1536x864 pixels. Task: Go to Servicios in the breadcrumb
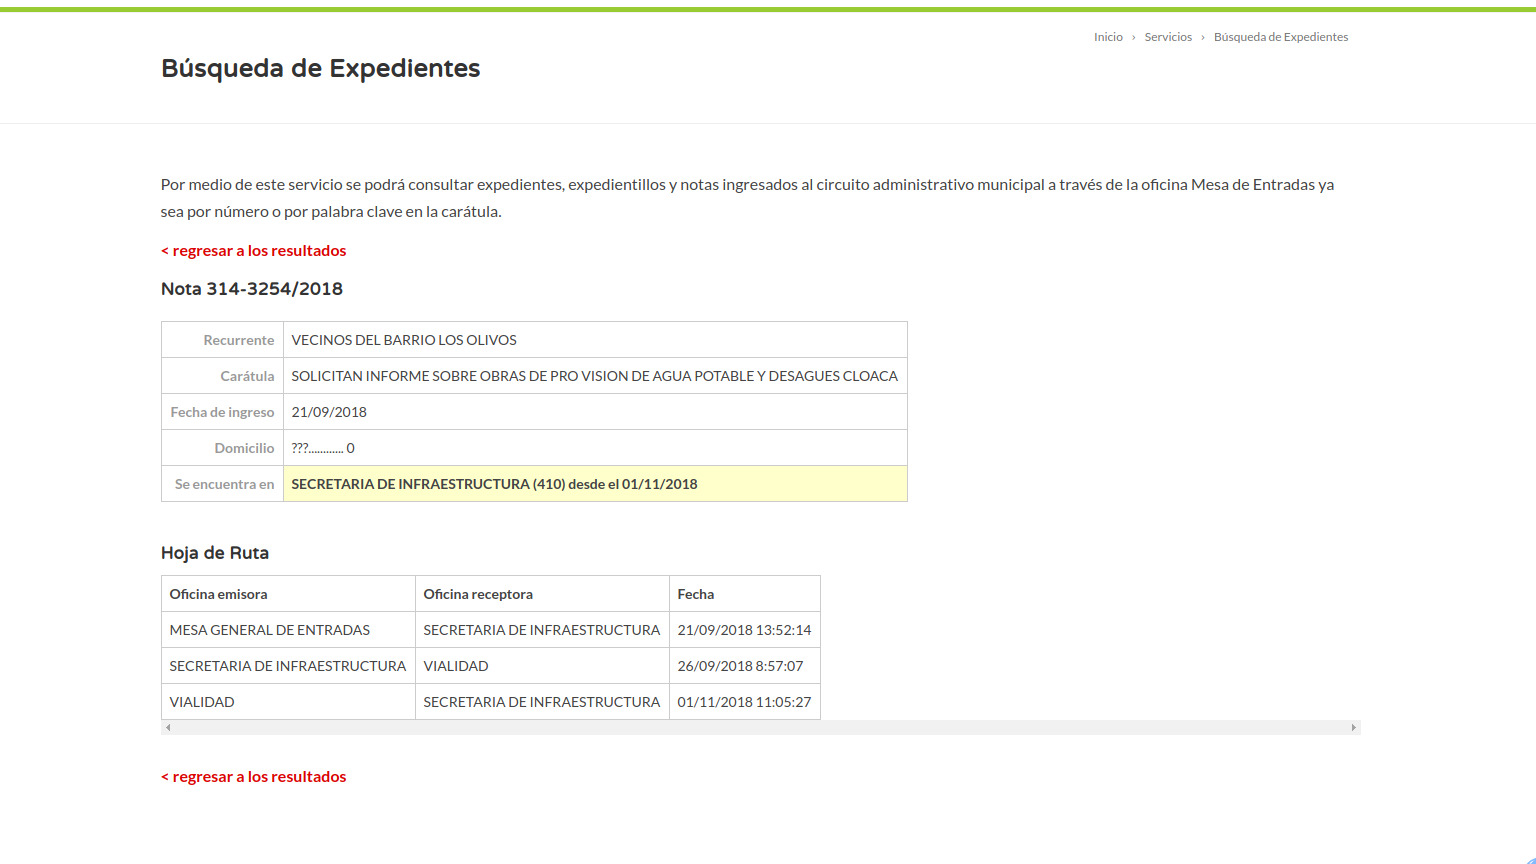pyautogui.click(x=1168, y=37)
